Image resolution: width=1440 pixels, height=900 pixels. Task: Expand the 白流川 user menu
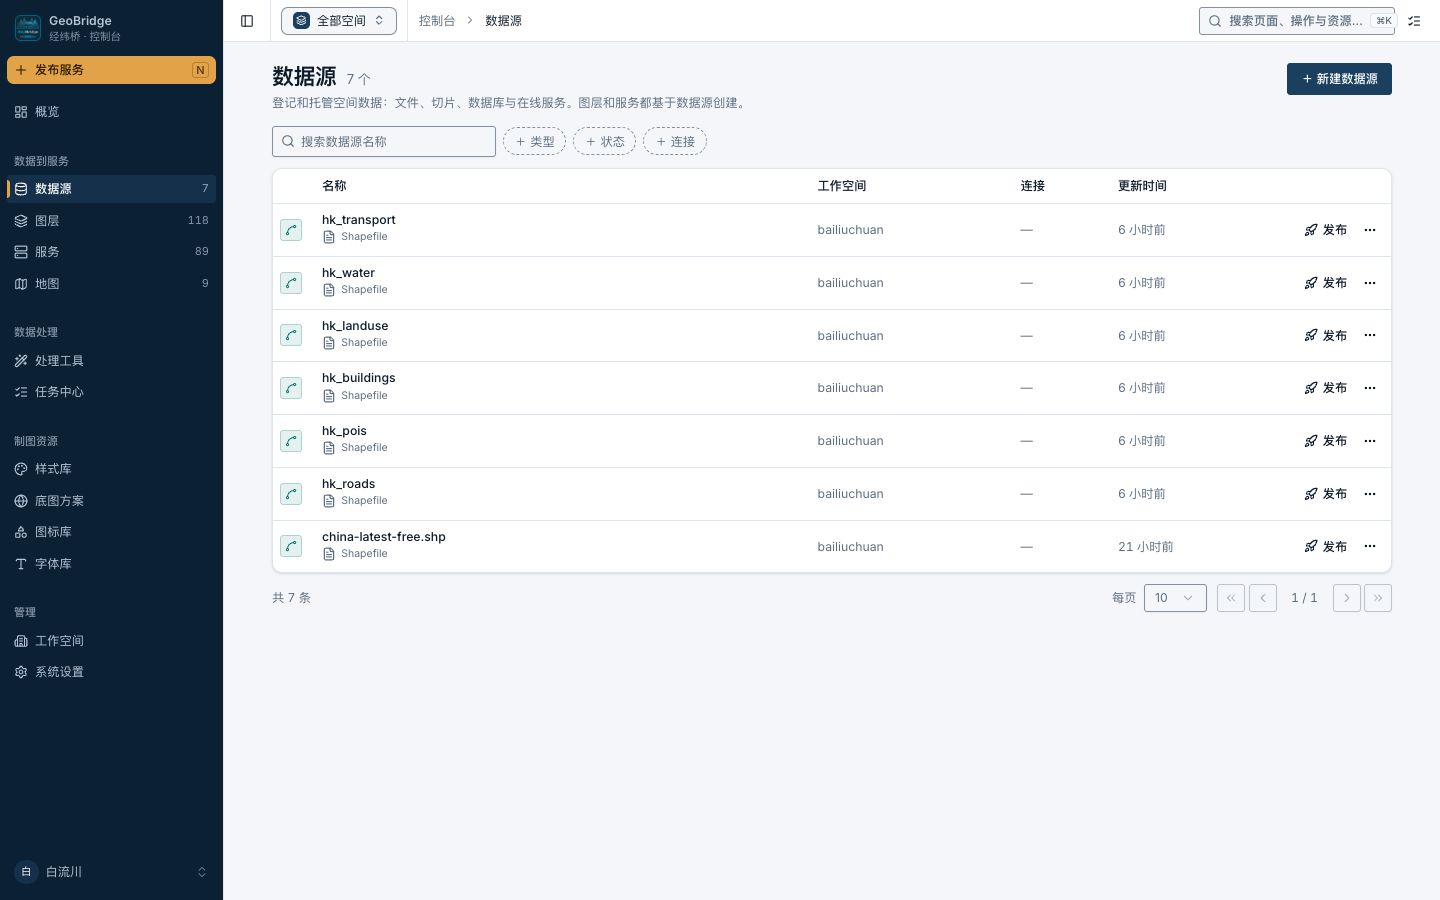click(x=111, y=872)
